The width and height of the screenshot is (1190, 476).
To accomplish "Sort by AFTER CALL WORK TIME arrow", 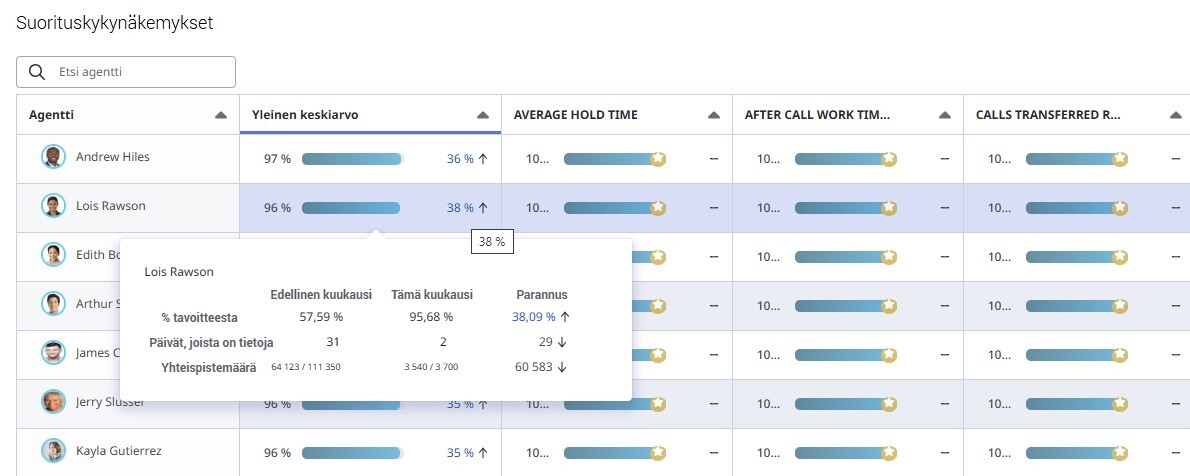I will tap(944, 115).
